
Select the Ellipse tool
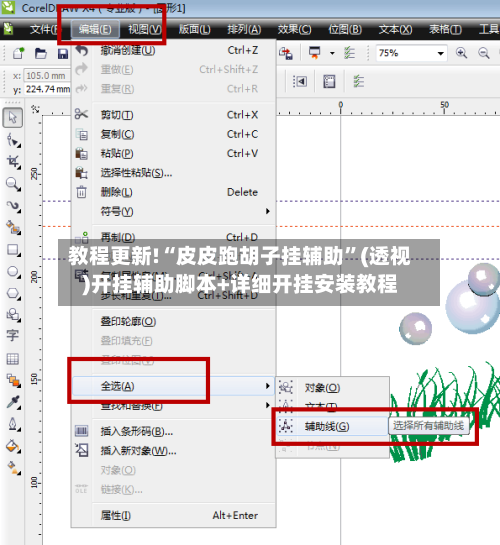[x=13, y=271]
